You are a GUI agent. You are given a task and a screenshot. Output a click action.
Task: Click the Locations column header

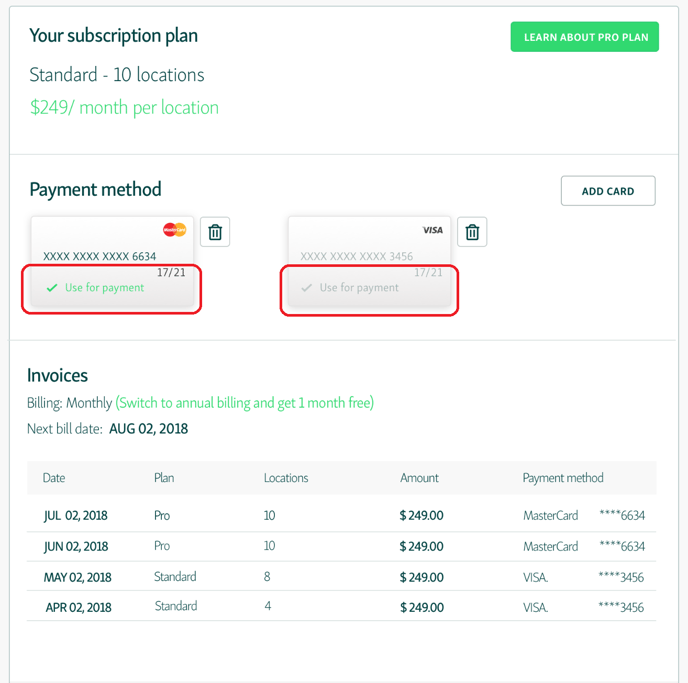[x=286, y=478]
